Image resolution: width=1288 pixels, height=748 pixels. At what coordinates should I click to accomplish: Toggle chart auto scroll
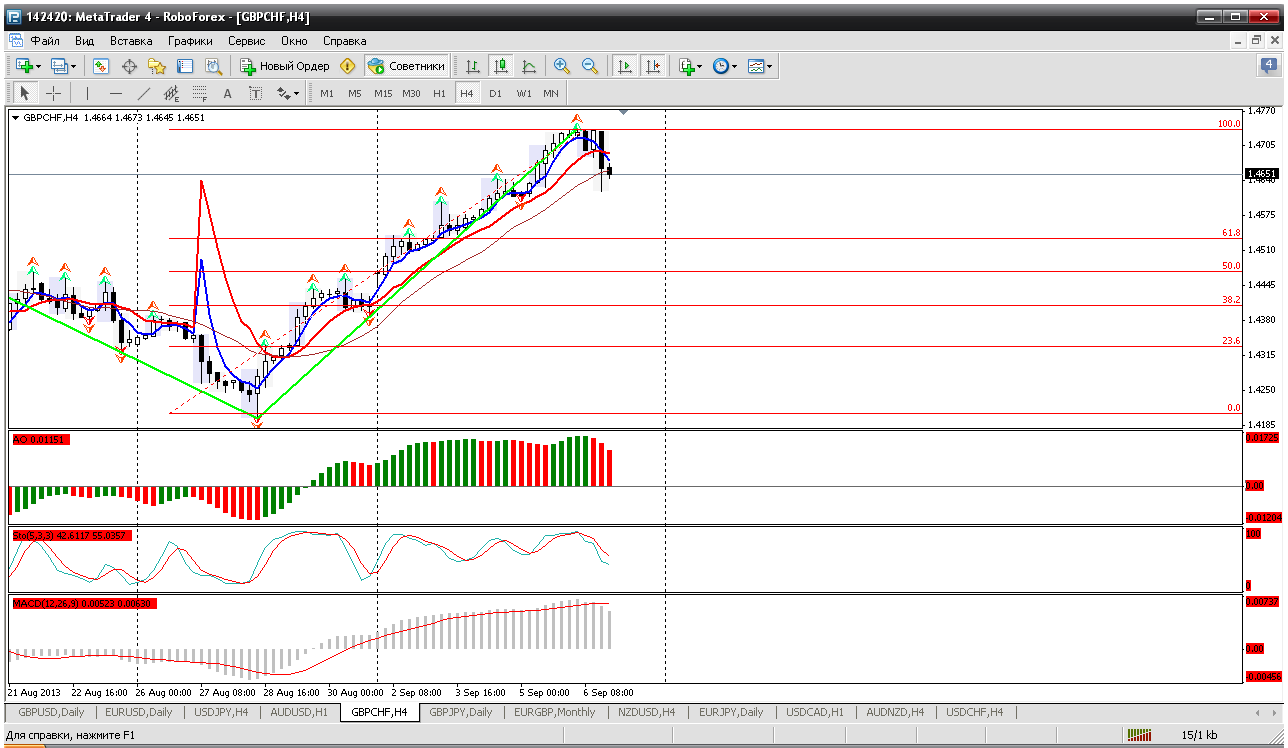[625, 66]
